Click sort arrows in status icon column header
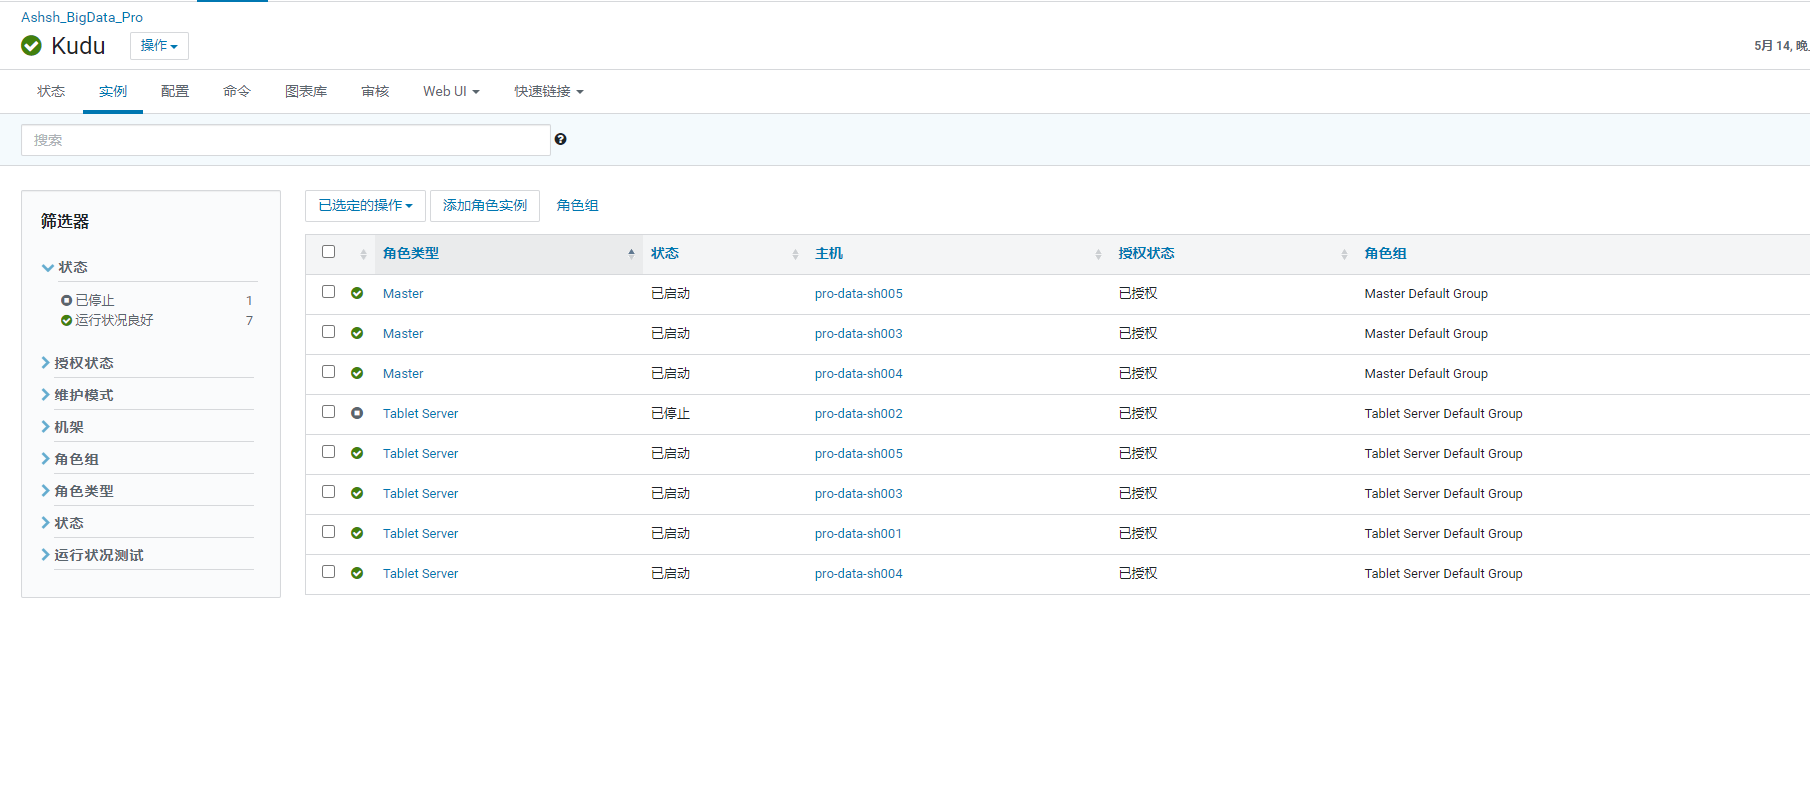 pos(363,254)
